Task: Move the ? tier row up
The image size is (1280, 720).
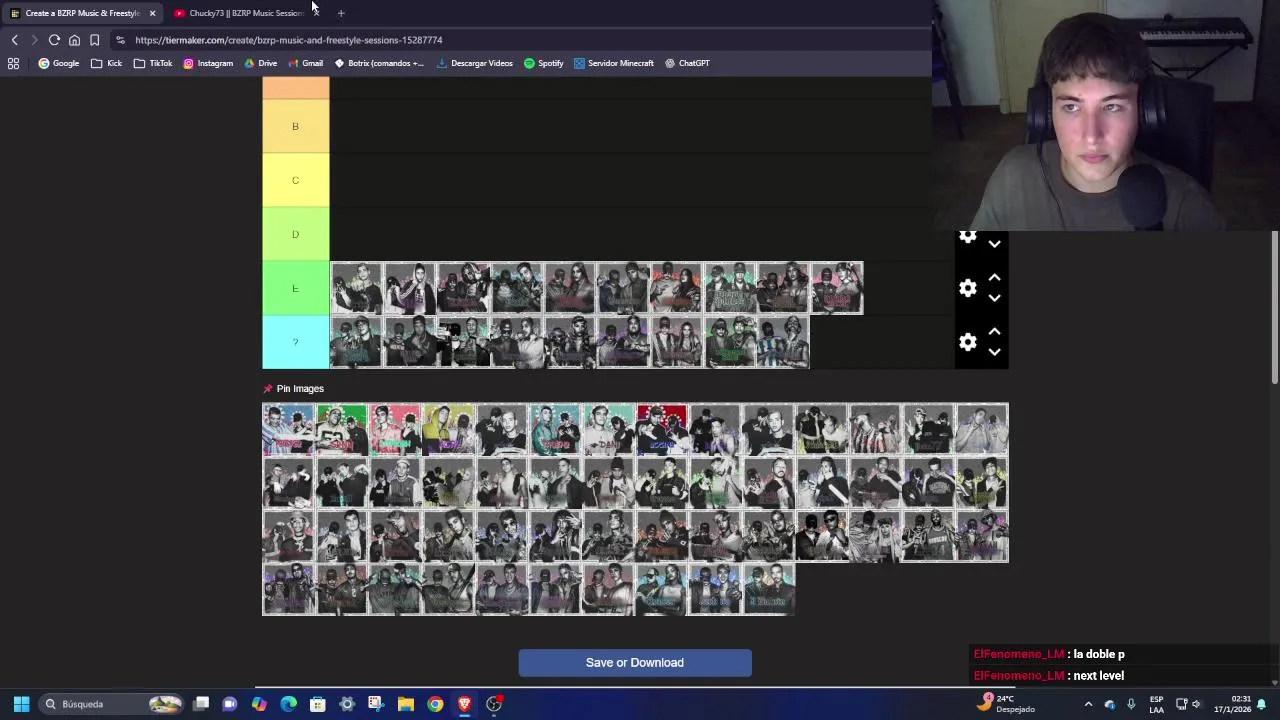Action: 994,332
